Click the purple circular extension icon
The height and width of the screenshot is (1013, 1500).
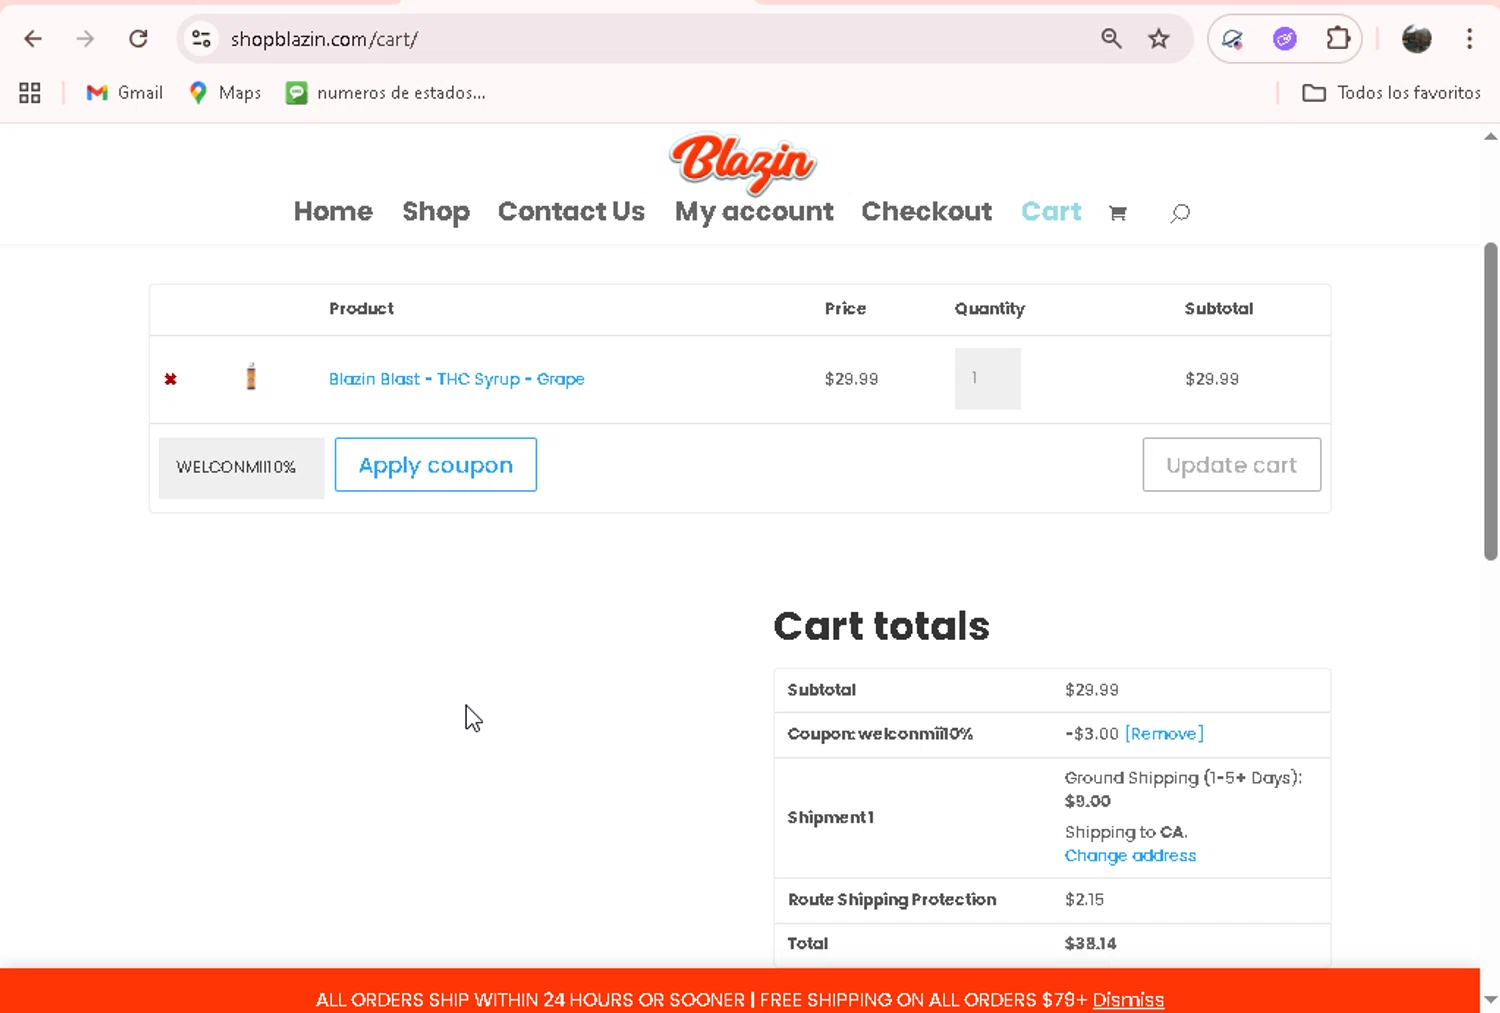(x=1285, y=39)
